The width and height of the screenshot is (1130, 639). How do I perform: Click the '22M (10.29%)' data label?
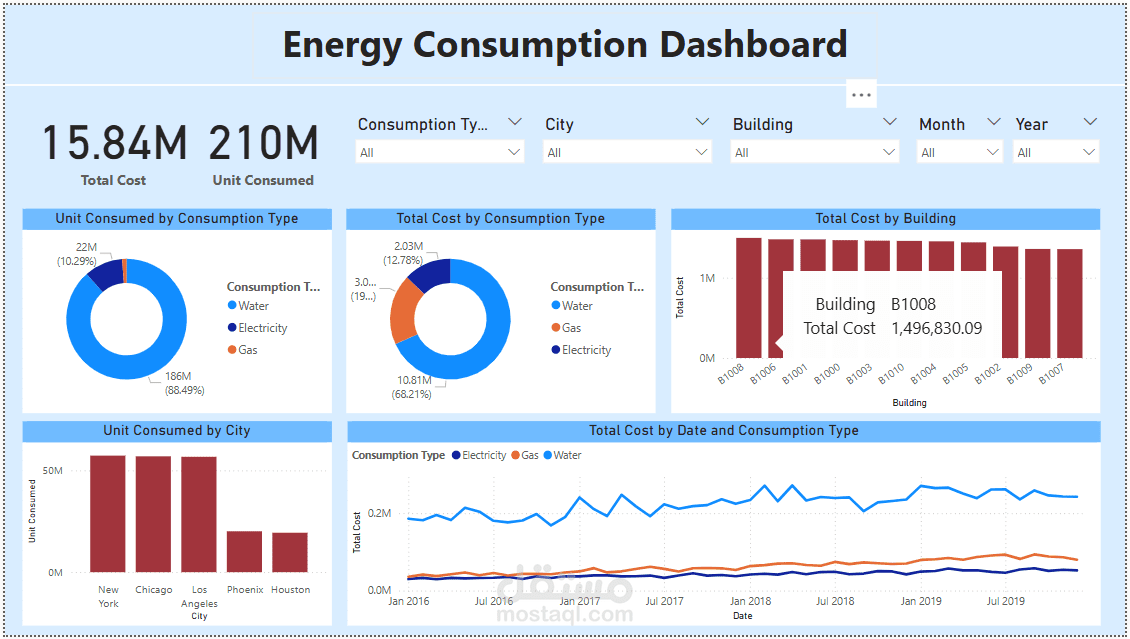[x=77, y=254]
